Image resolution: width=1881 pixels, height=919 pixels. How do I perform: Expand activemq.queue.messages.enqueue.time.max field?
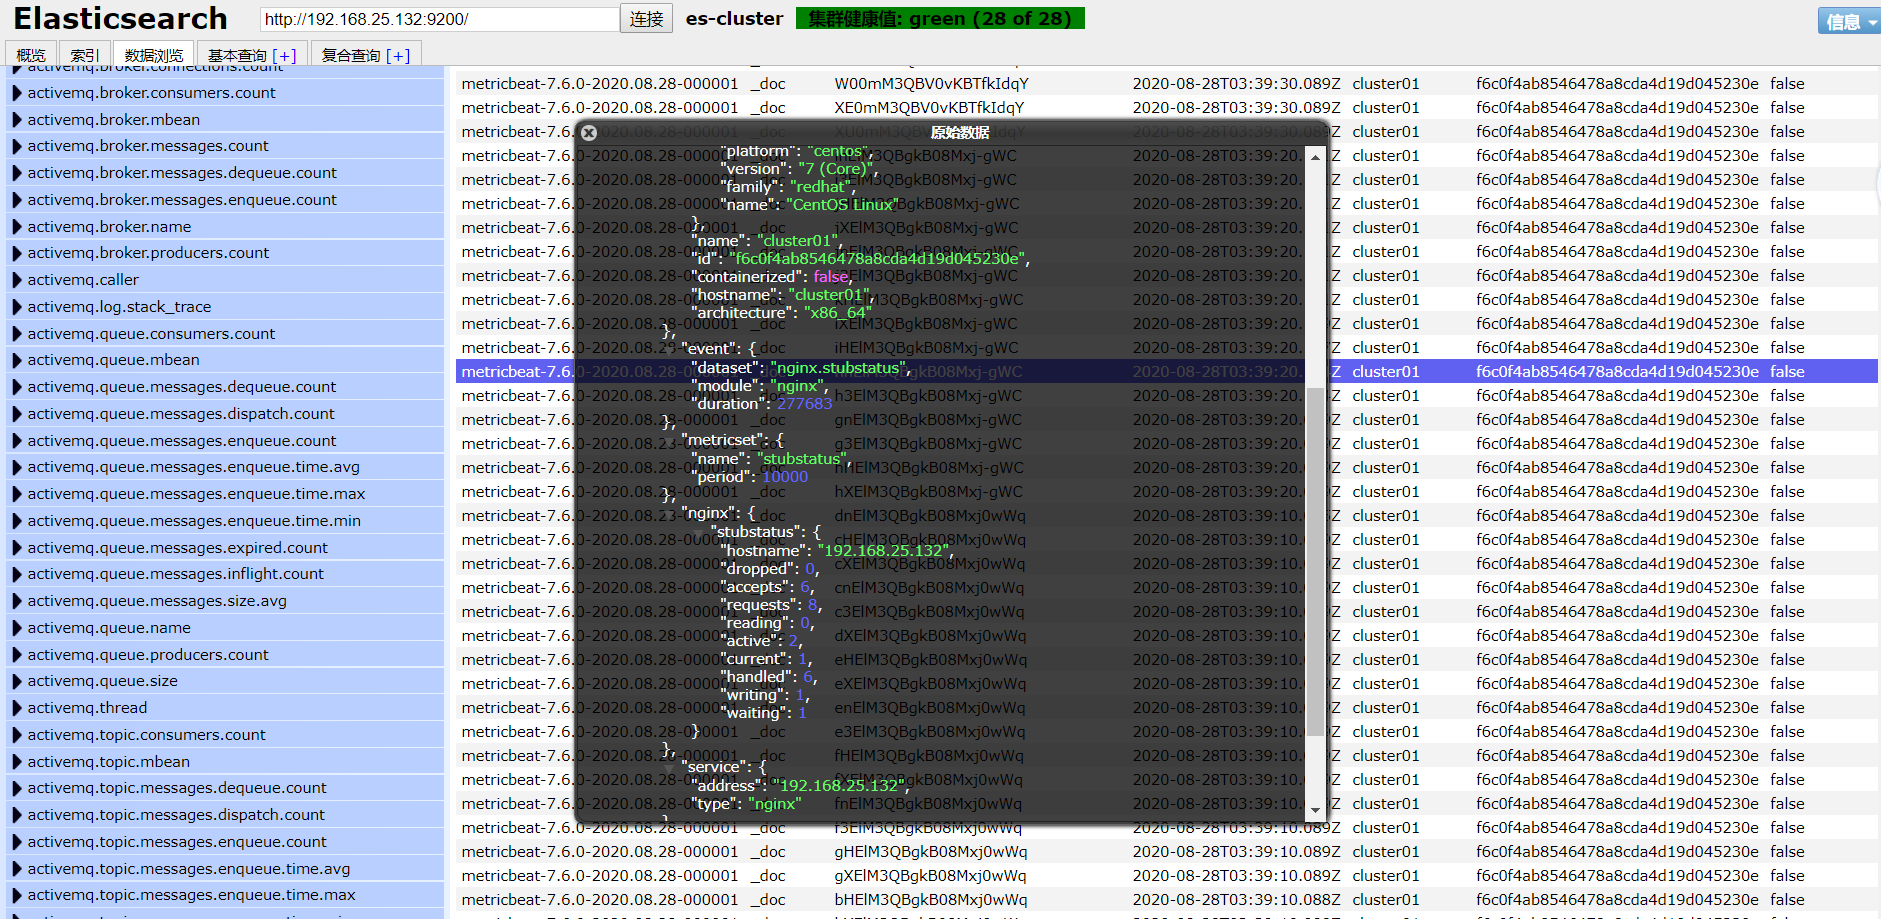[x=17, y=494]
